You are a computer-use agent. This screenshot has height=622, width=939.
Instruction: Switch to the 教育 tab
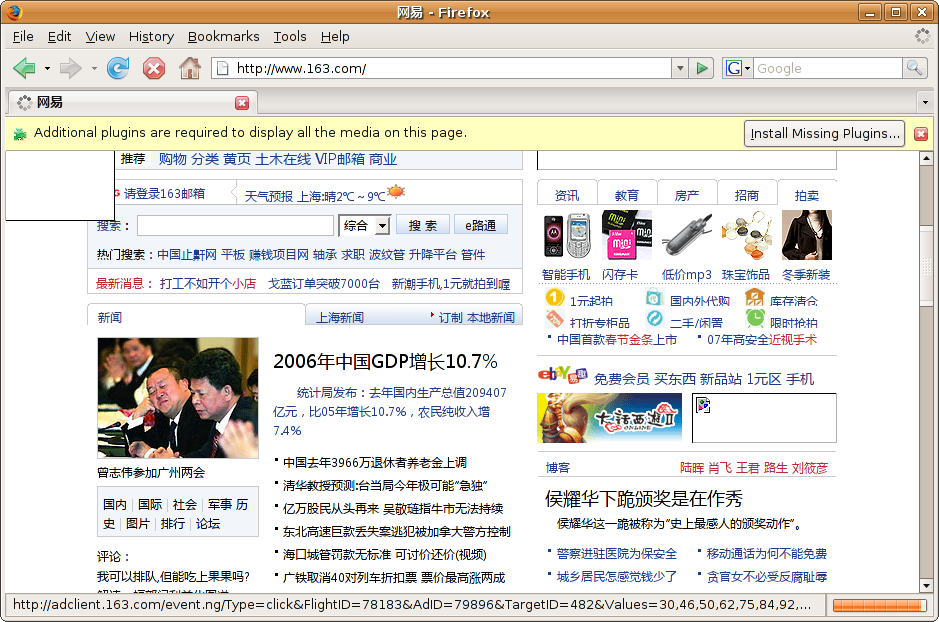(626, 195)
